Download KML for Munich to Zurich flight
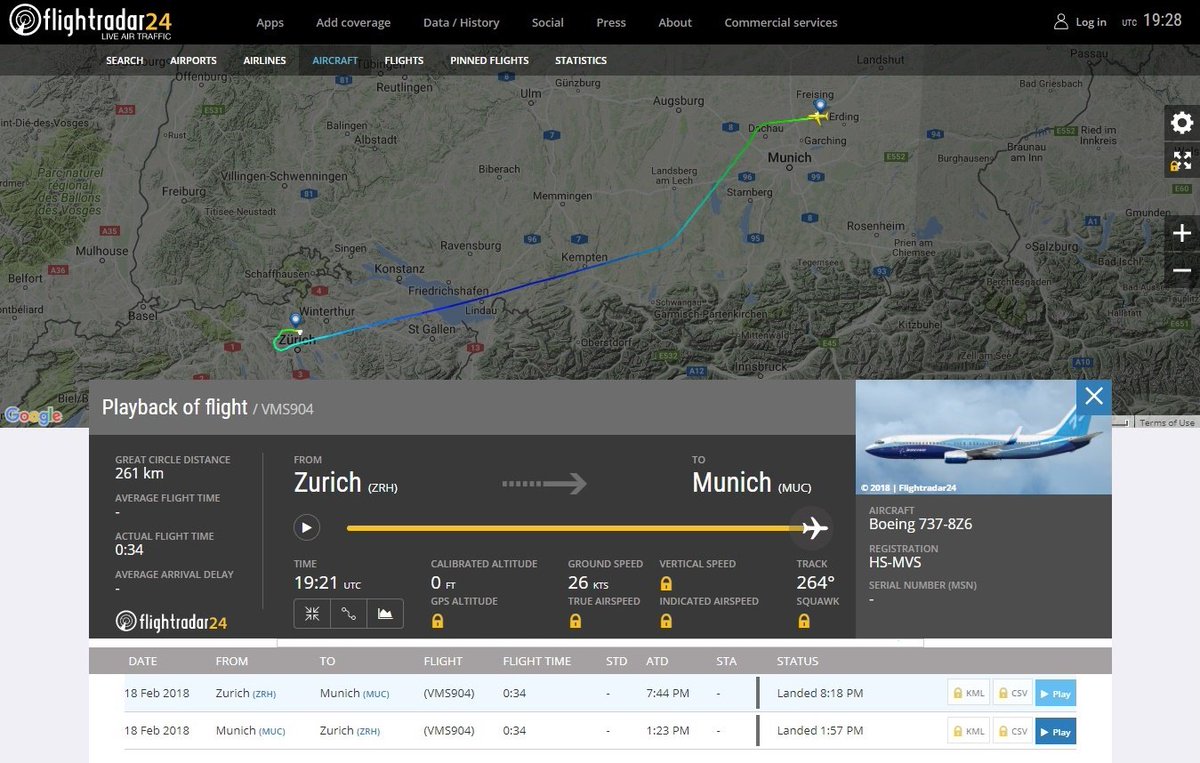The image size is (1200, 763). click(x=969, y=731)
